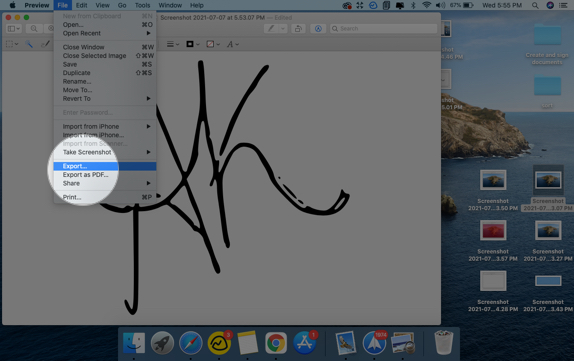This screenshot has height=361, width=574.
Task: Open the text style dropdown
Action: coord(232,44)
